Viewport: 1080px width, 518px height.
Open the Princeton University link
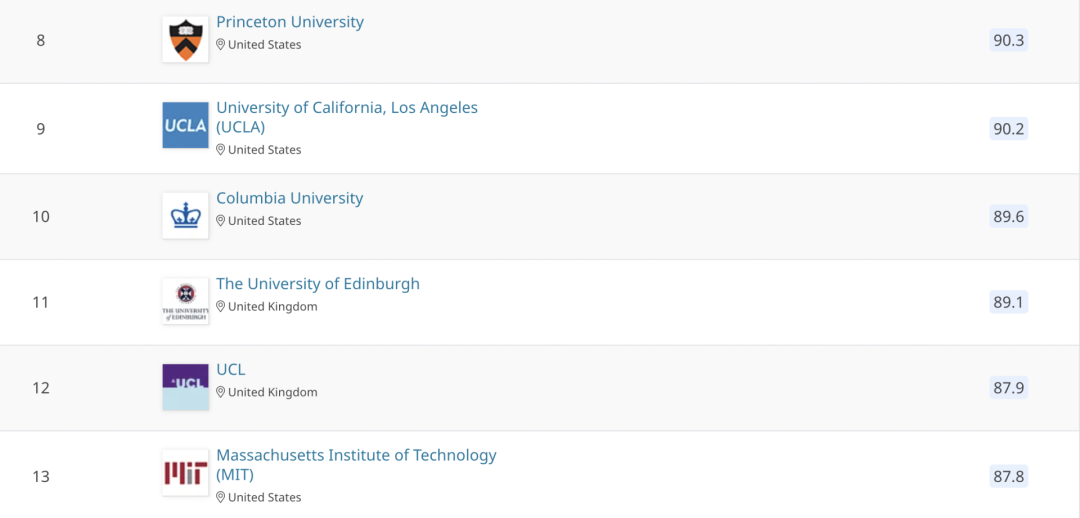tap(290, 22)
